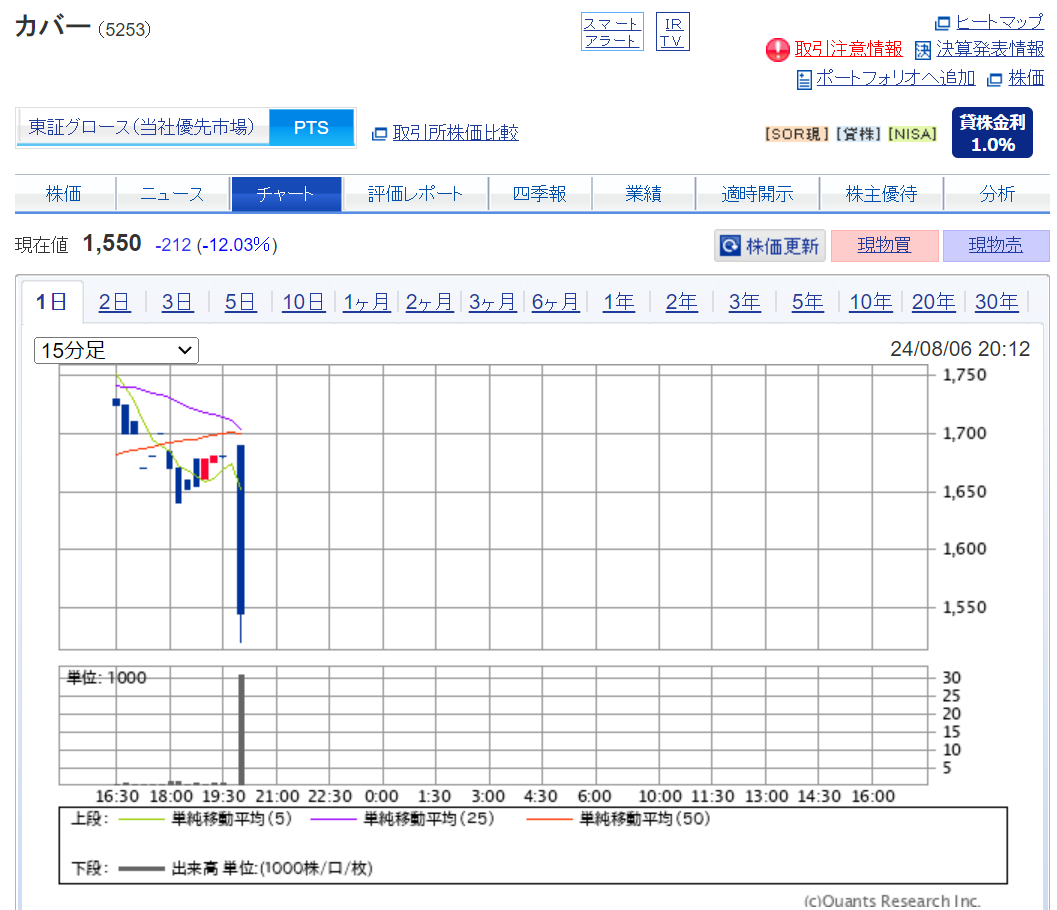The width and height of the screenshot is (1057, 910).
Task: Click the 株価 link at top right
Action: coord(1026,78)
